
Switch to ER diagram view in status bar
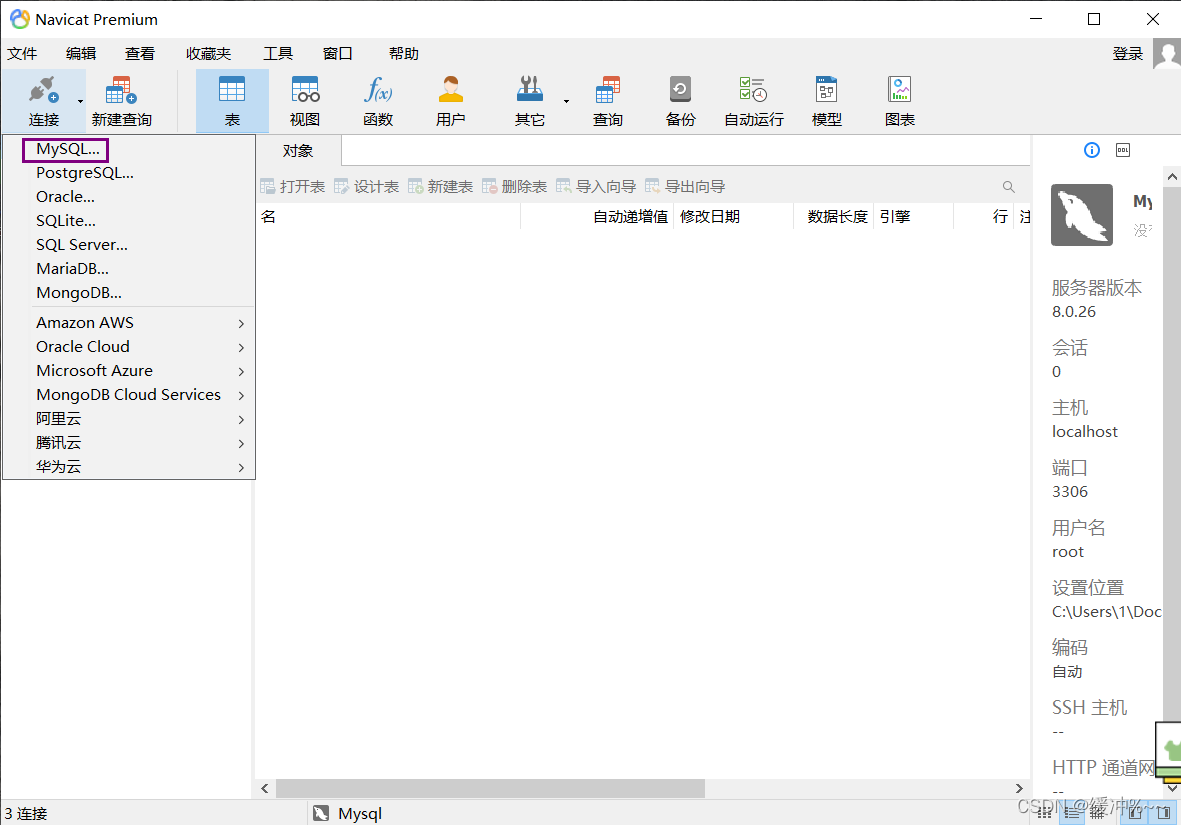(1098, 812)
